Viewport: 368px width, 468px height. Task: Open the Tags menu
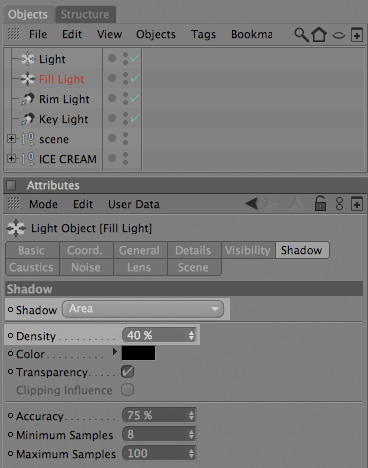[x=203, y=34]
